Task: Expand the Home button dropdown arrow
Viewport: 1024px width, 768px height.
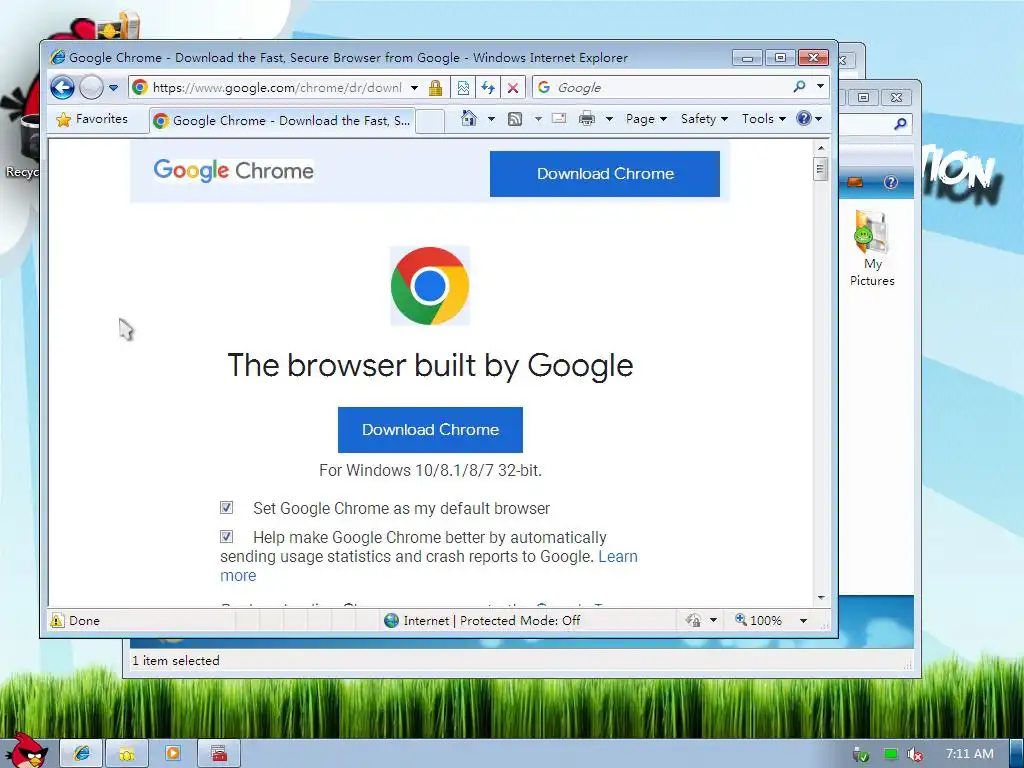Action: point(491,119)
